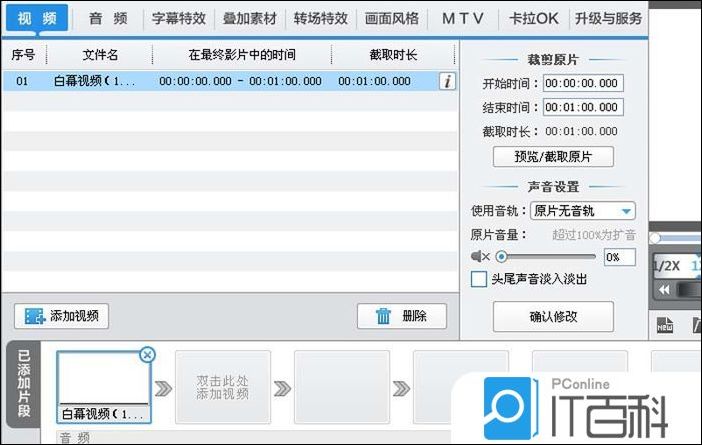Select the 叠加素材 tab
The image size is (702, 445).
pyautogui.click(x=250, y=18)
